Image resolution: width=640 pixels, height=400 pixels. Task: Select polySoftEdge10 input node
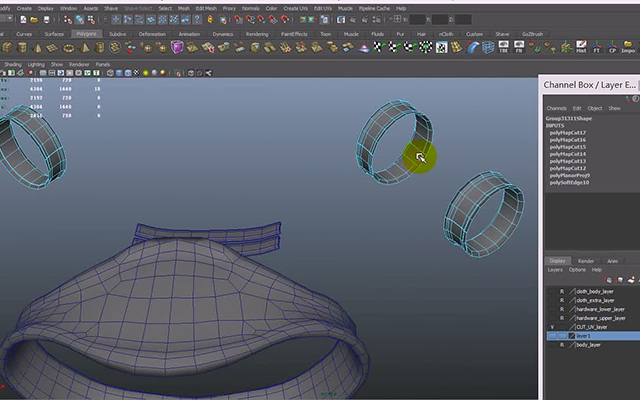569,182
